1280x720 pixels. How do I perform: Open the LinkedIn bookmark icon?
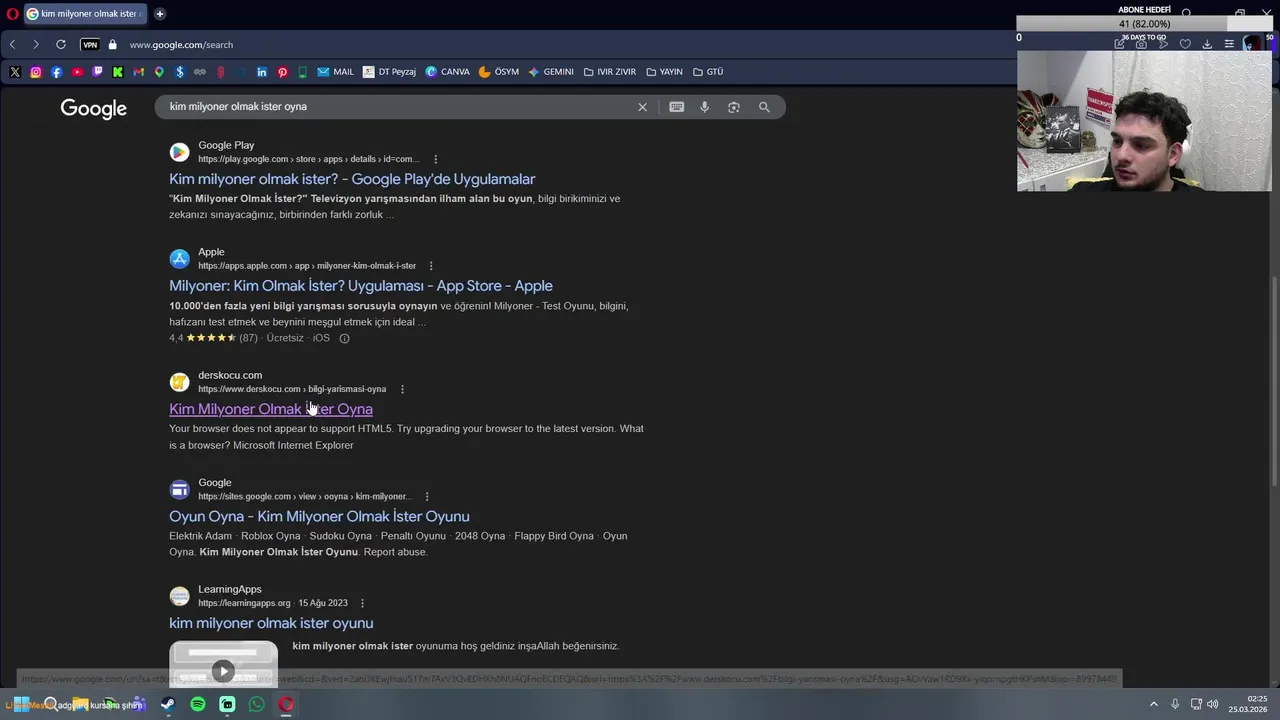point(262,72)
